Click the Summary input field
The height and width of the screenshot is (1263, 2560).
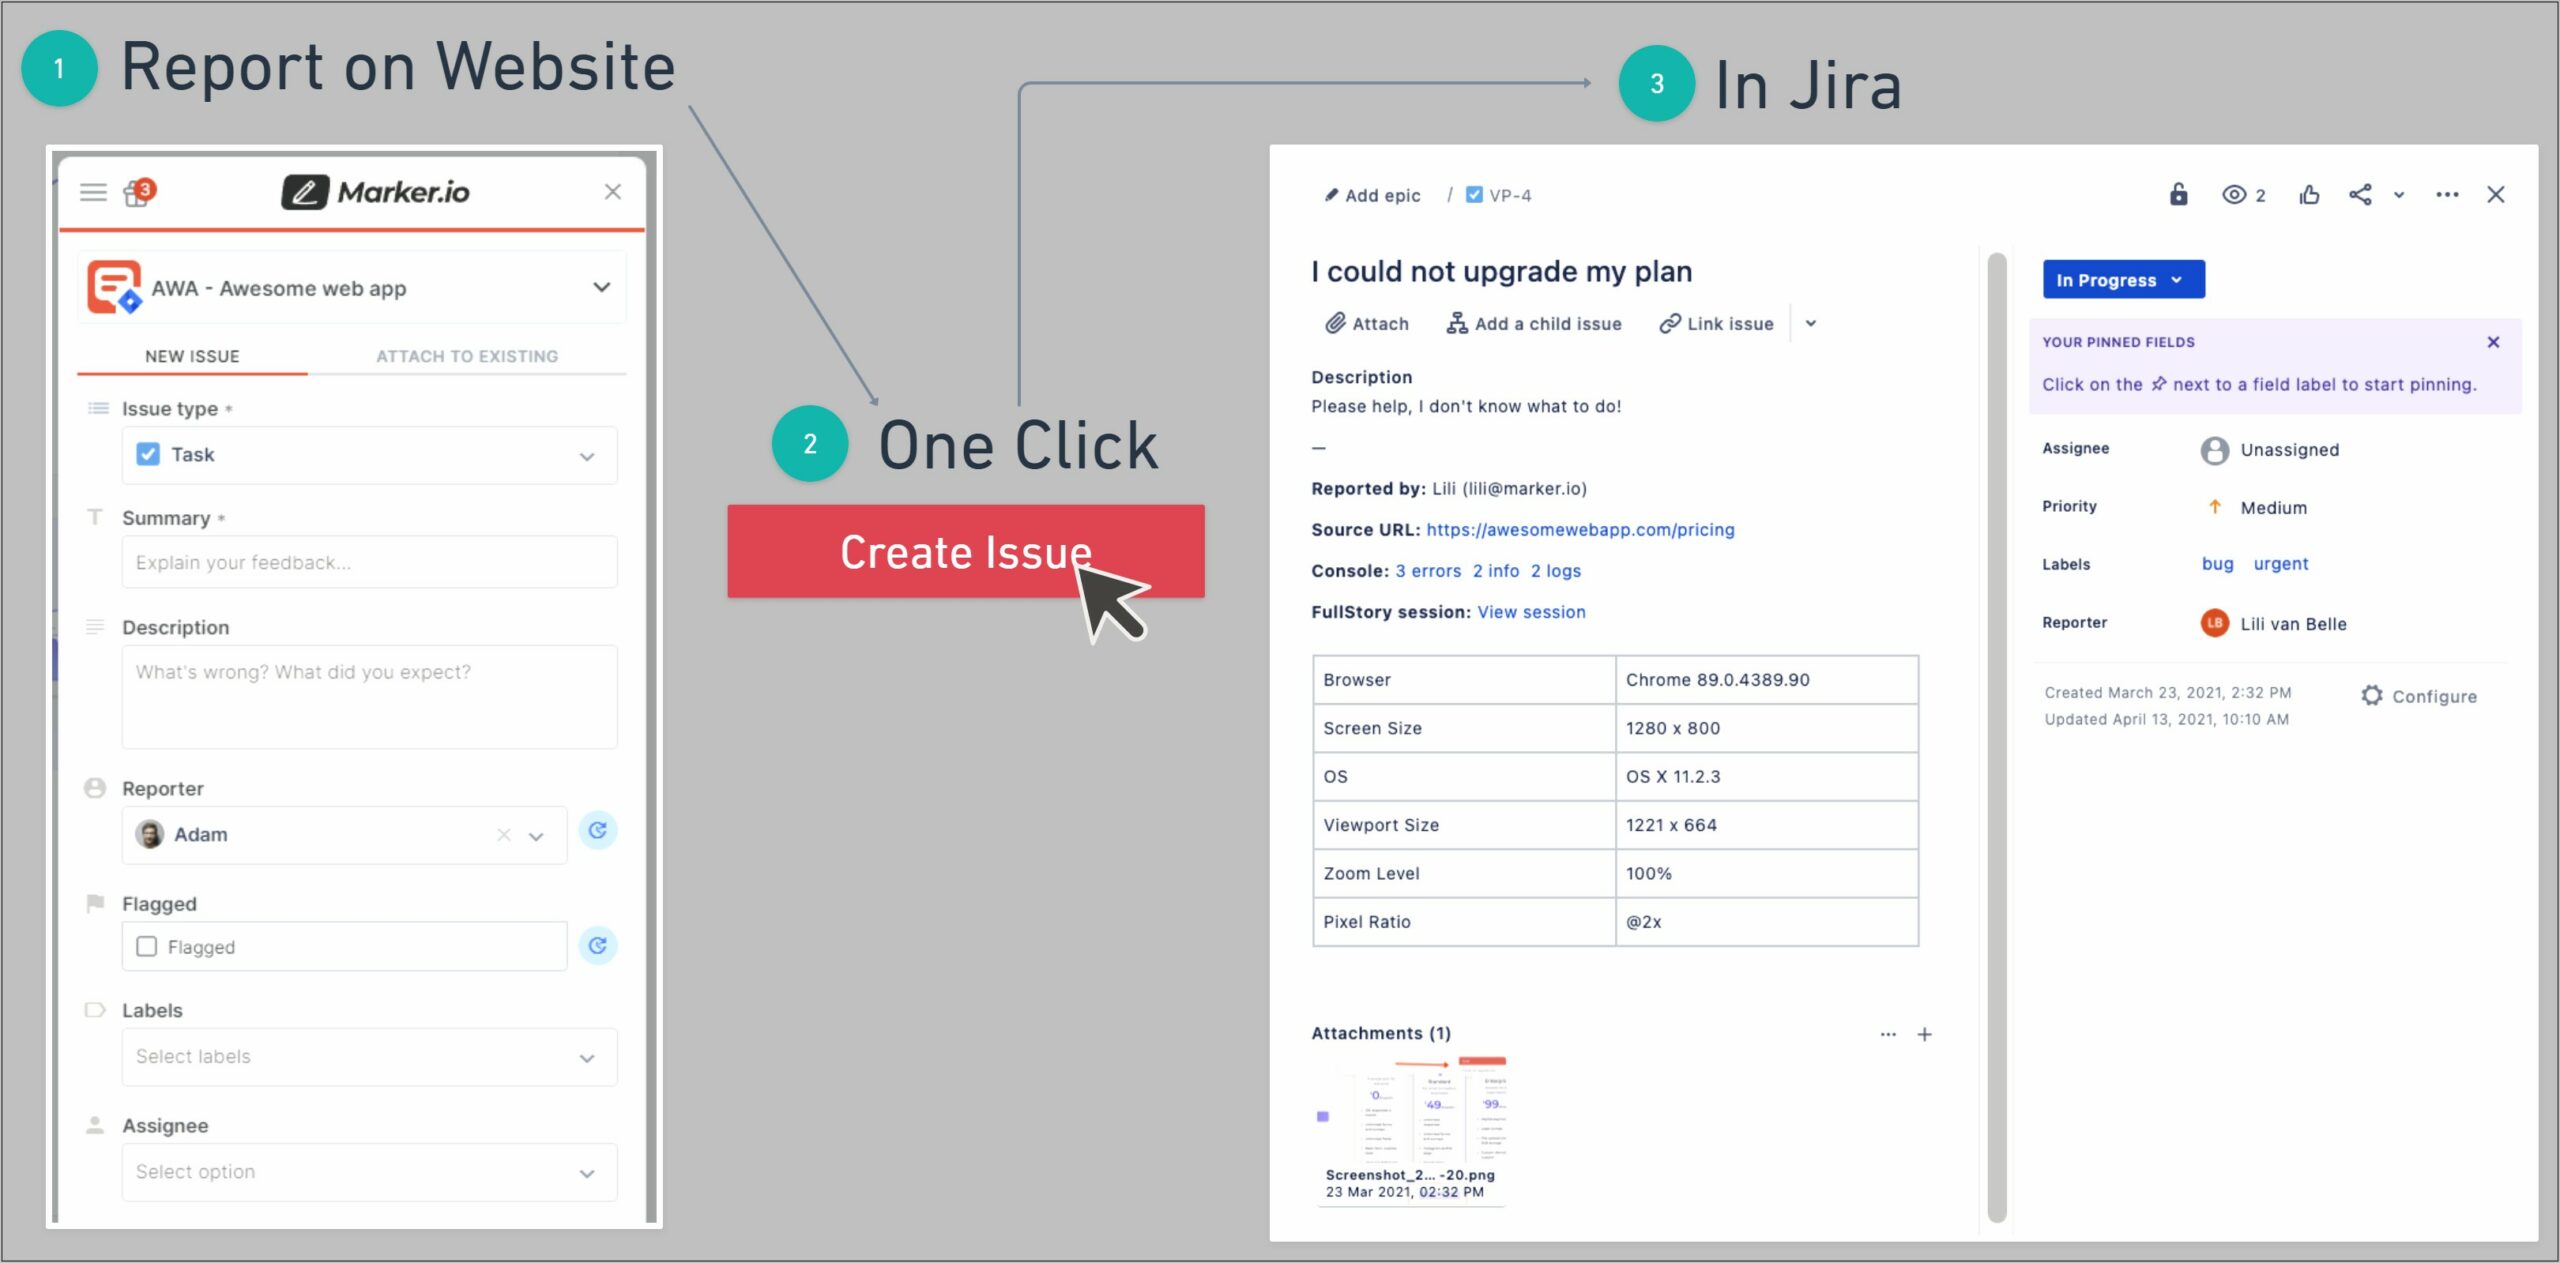[369, 562]
